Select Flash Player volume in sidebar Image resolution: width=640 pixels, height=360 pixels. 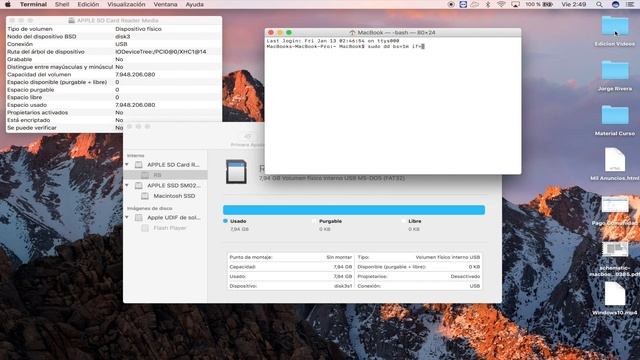coord(165,228)
